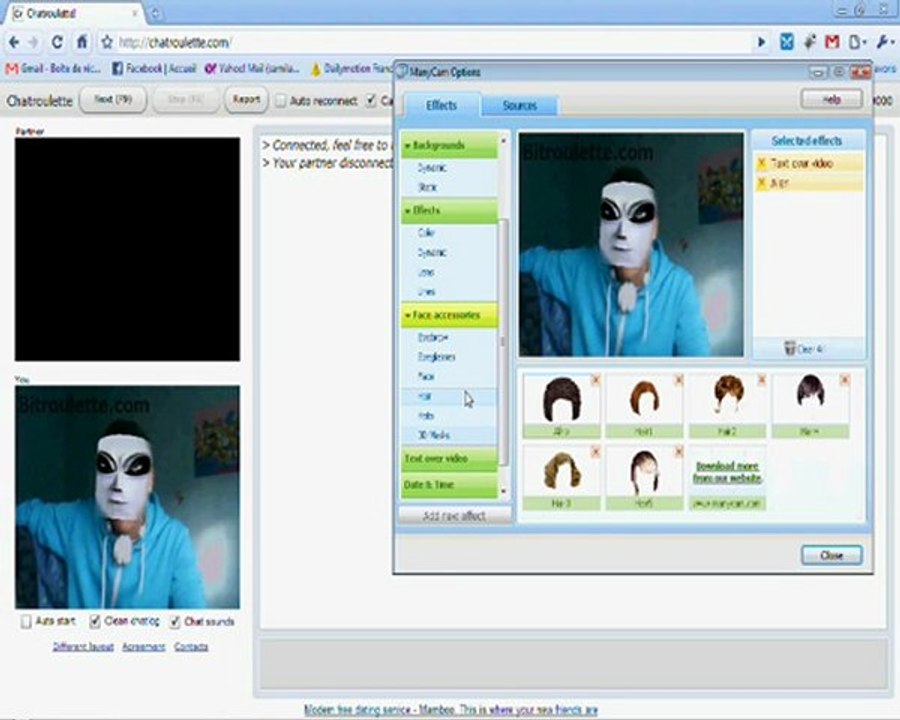
Task: Delete the Afro hair preset with its X
Action: tap(595, 380)
